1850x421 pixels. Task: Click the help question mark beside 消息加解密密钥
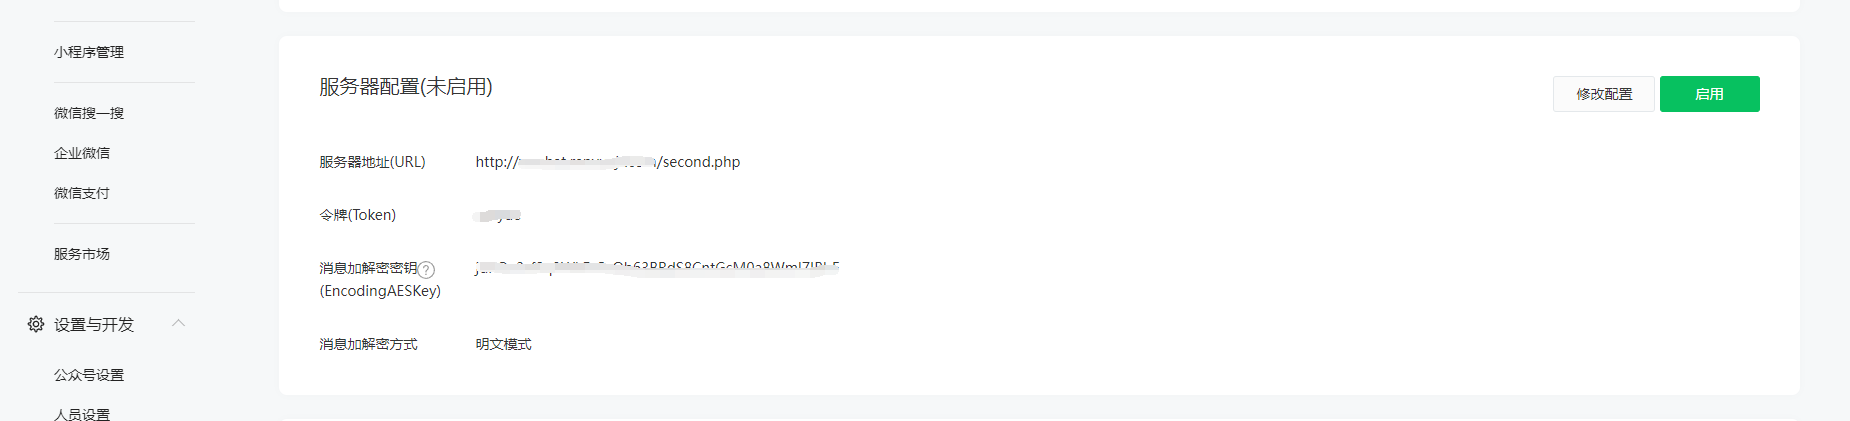point(427,269)
